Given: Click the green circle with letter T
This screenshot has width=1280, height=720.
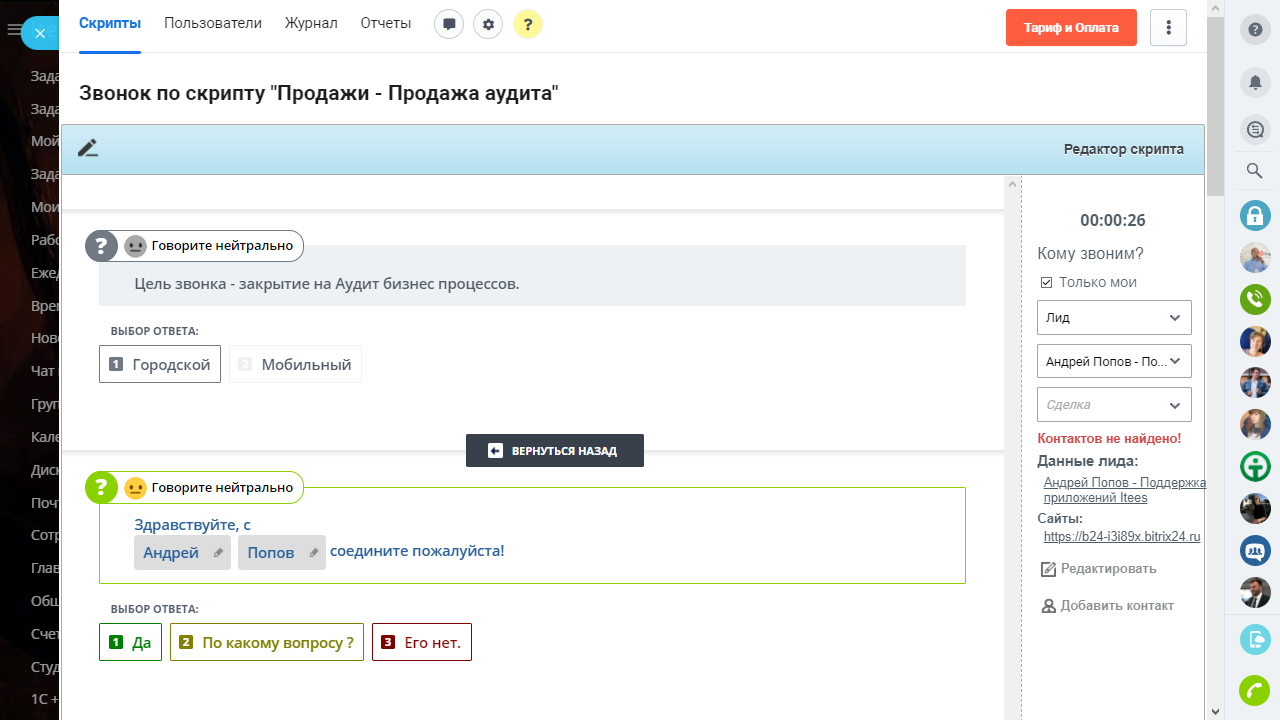Looking at the screenshot, I should point(1255,466).
